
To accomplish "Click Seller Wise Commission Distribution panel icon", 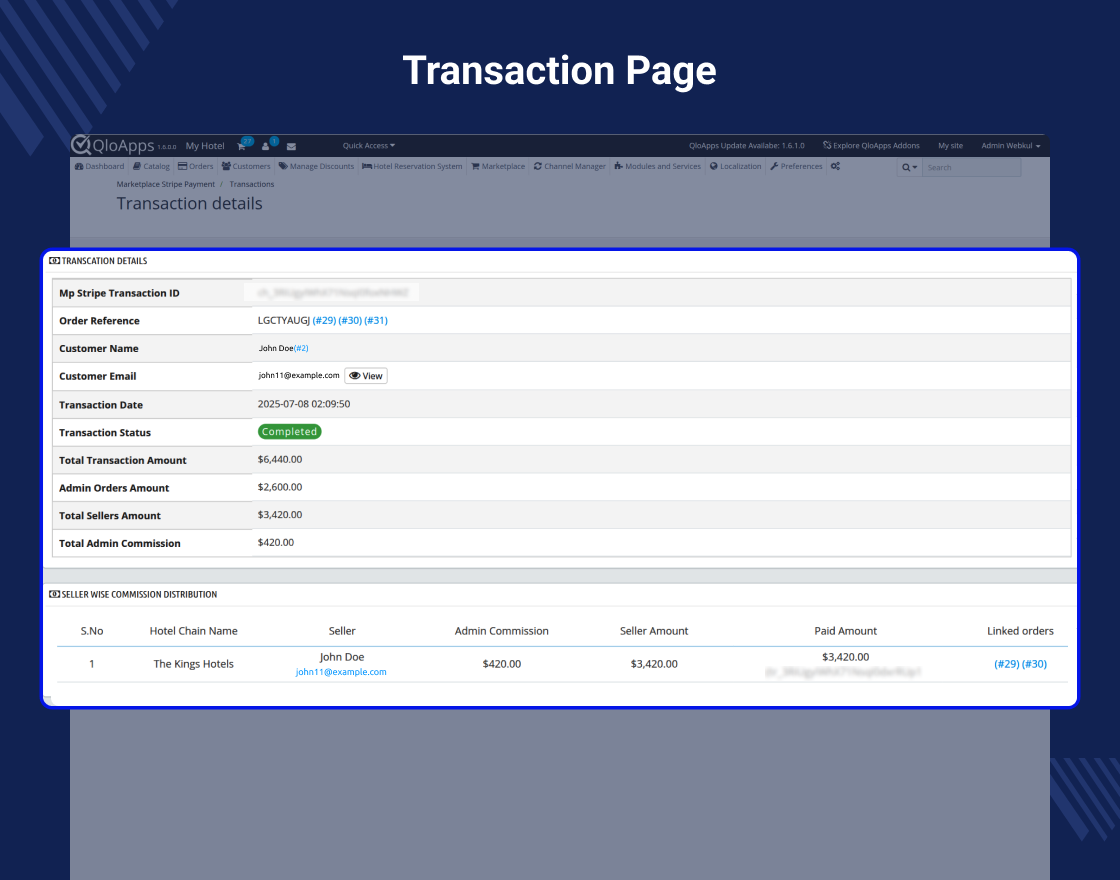I will pyautogui.click(x=54, y=594).
